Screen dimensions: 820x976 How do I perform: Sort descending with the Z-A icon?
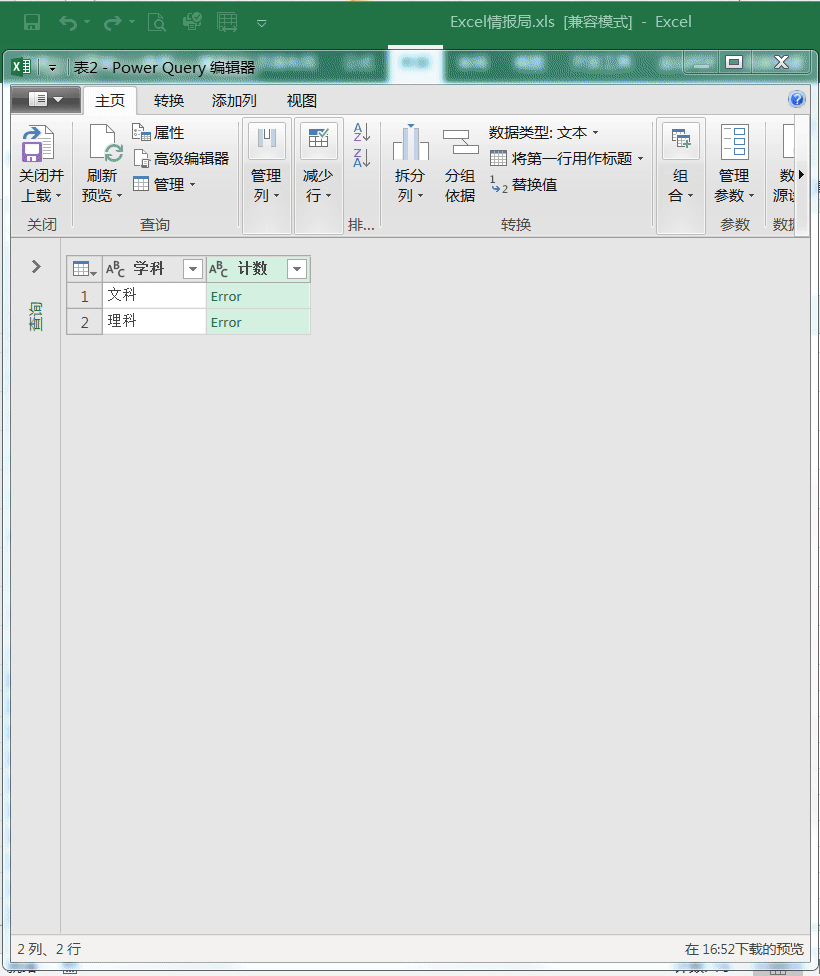click(362, 158)
